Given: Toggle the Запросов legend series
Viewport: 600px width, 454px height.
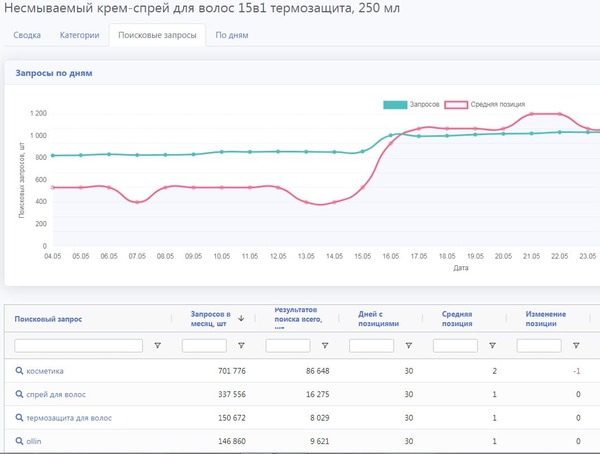Looking at the screenshot, I should pos(411,104).
